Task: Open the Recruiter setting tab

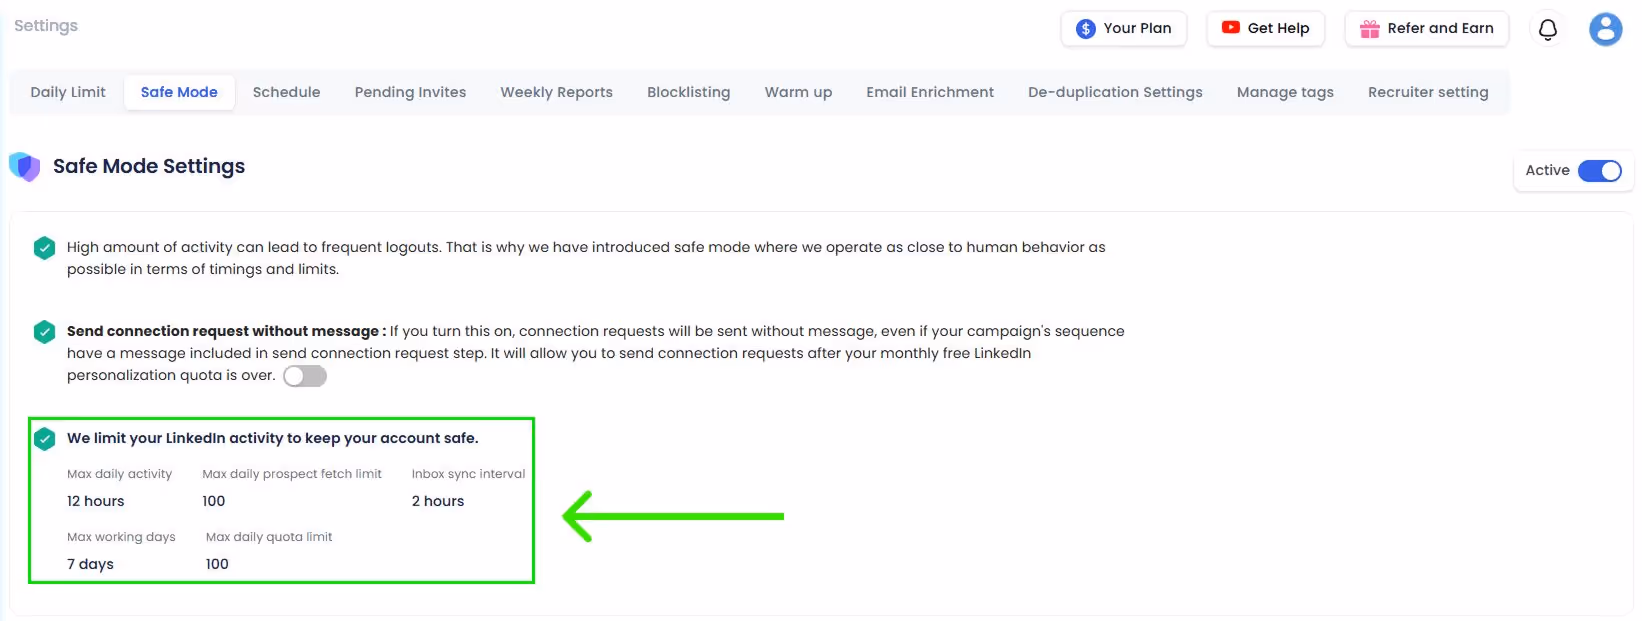Action: (1428, 92)
